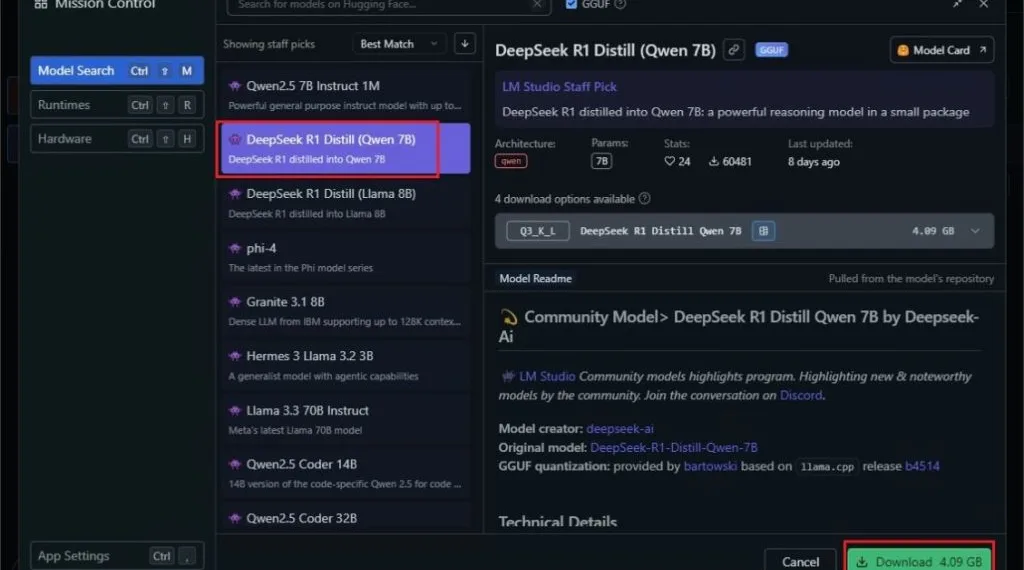The width and height of the screenshot is (1024, 570).
Task: Open the LM Studio link in readme
Action: tap(547, 376)
